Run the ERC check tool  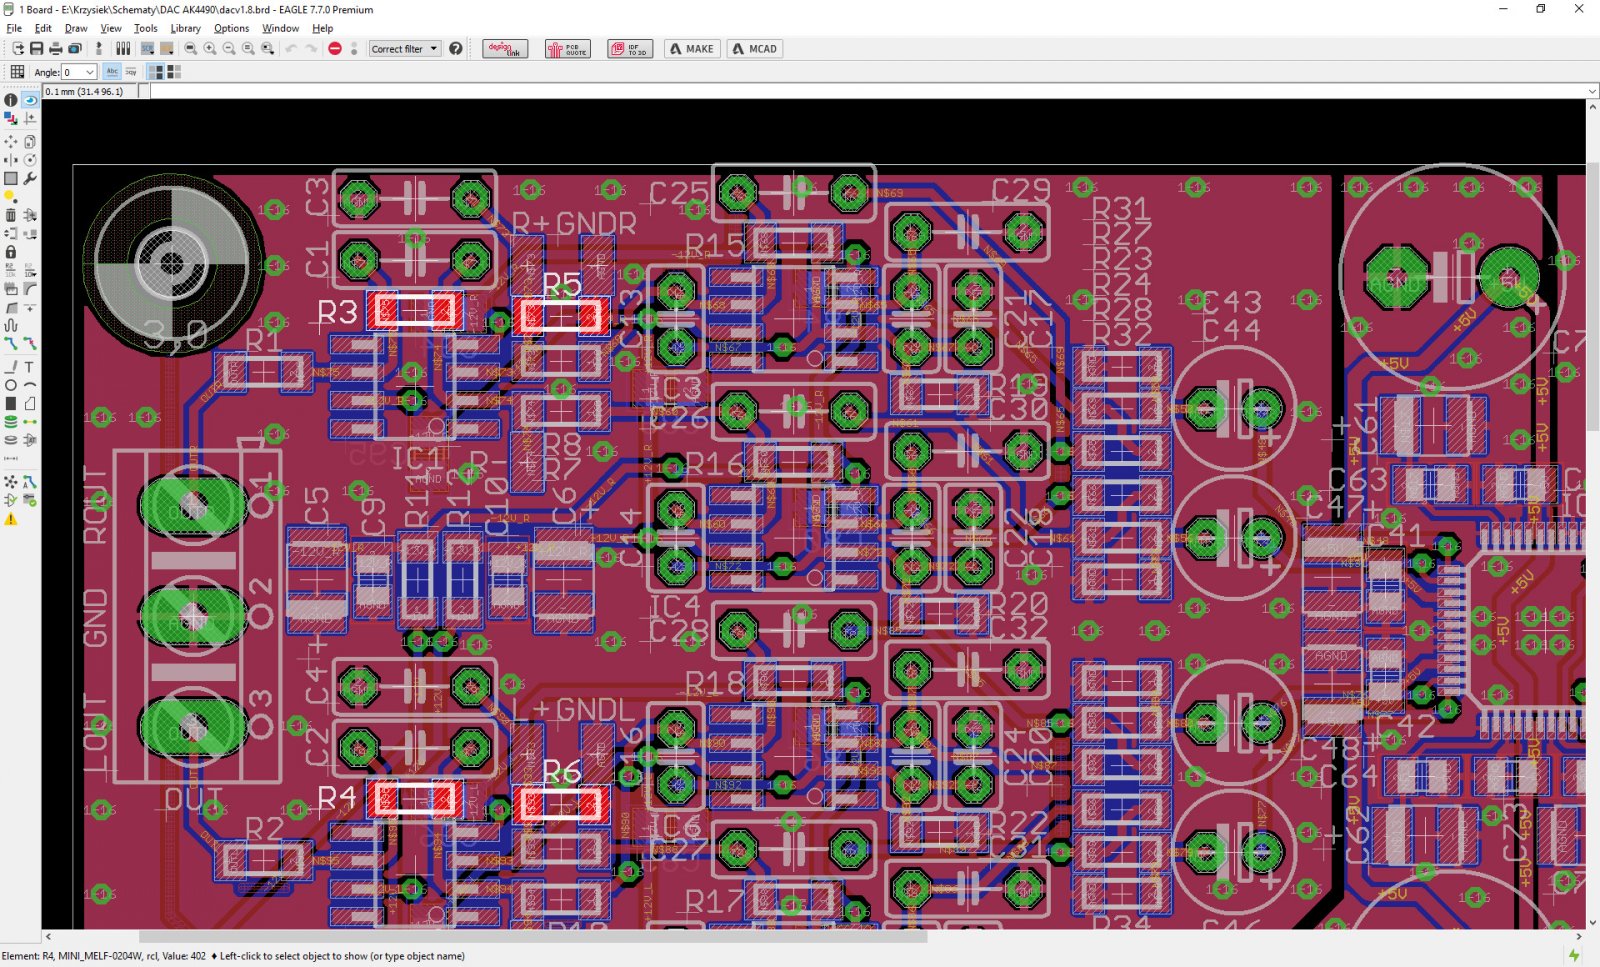tap(10, 500)
